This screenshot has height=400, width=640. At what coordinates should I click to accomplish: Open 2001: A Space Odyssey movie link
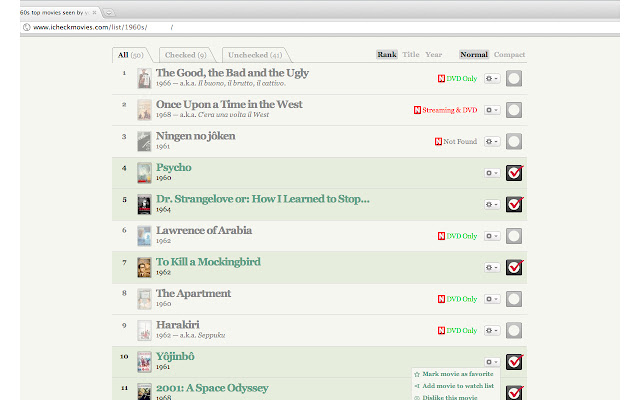(212, 388)
